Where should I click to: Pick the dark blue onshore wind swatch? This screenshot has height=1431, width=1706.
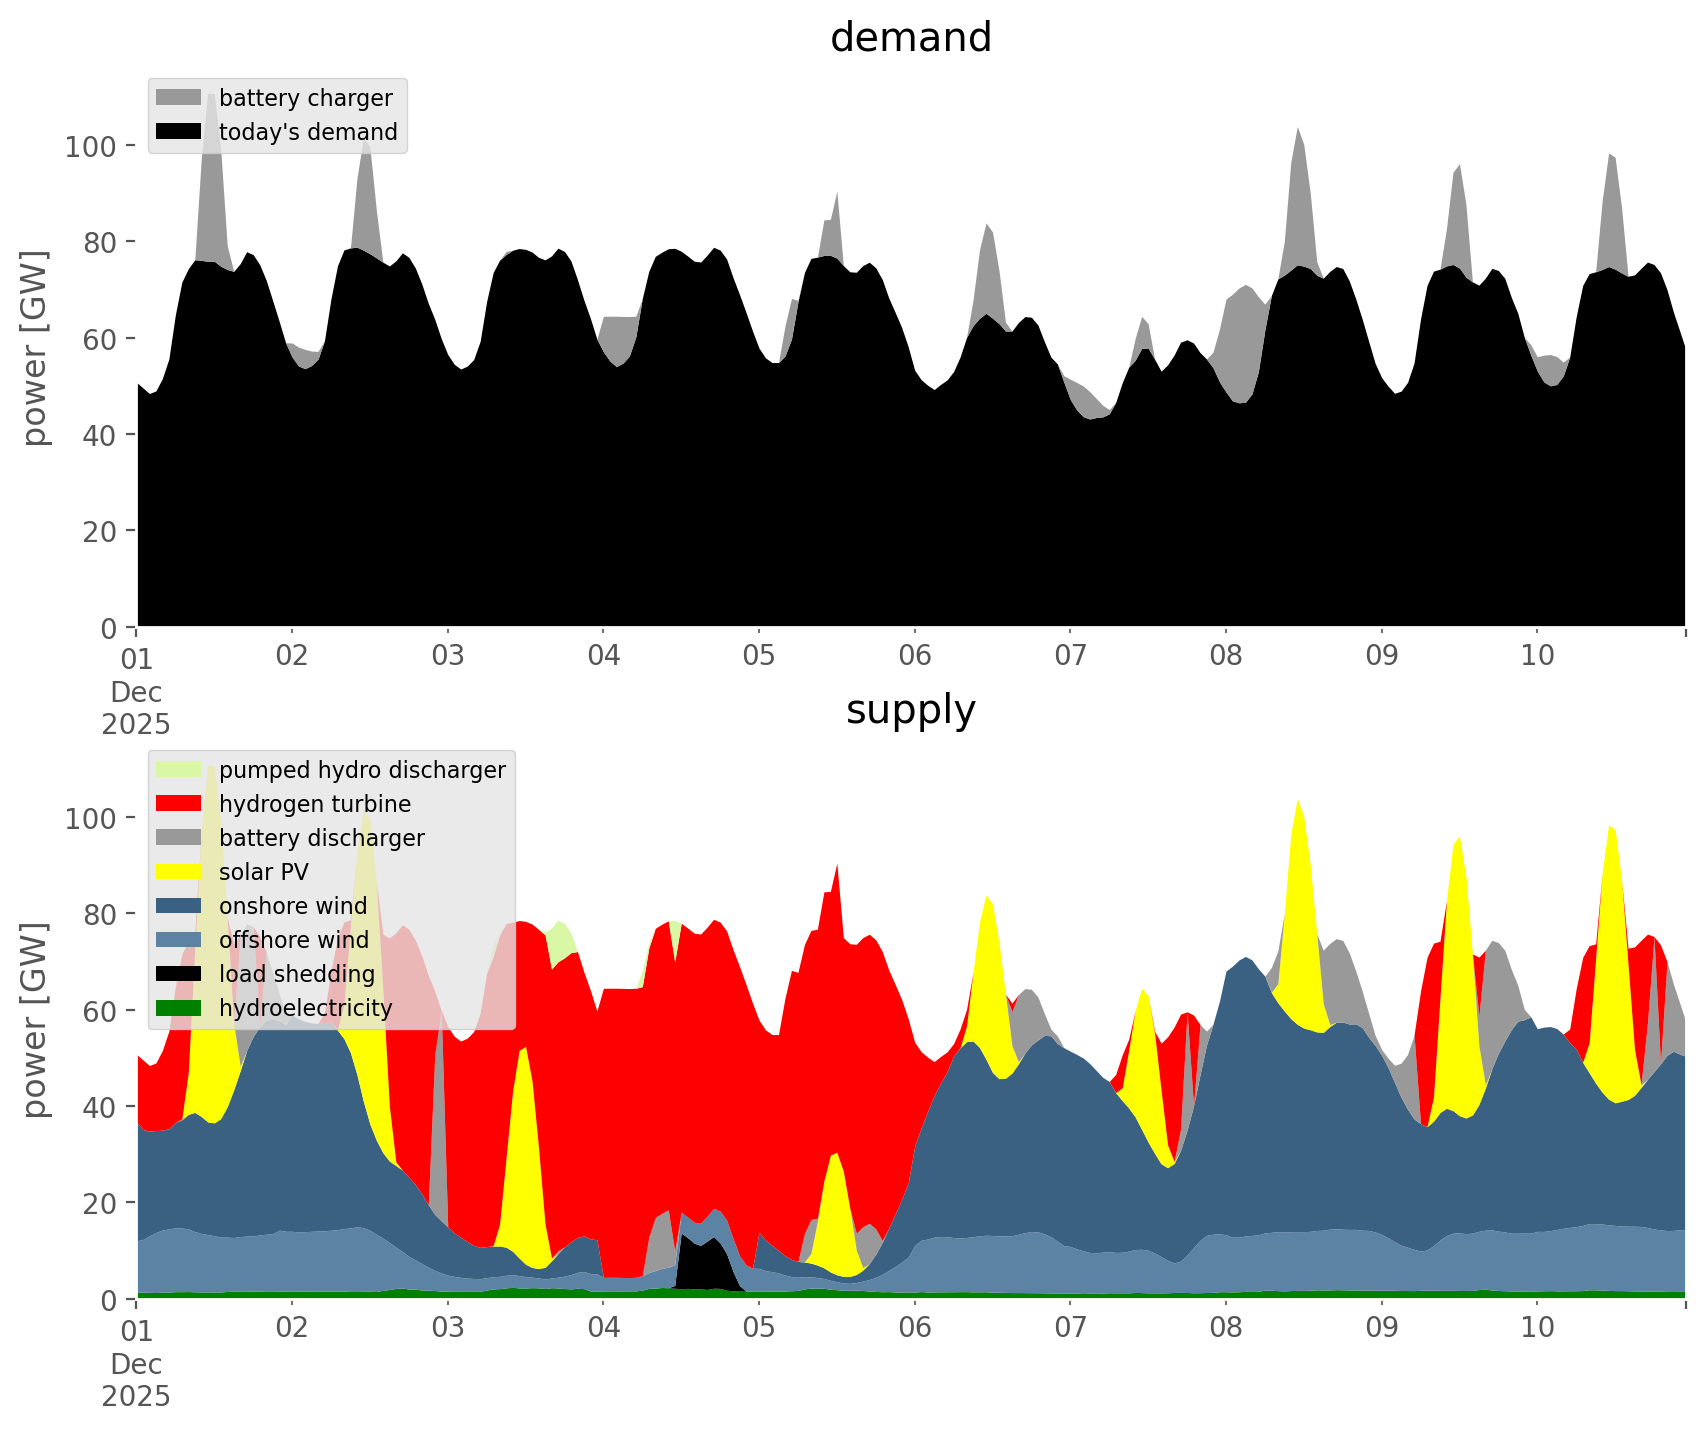coord(179,906)
